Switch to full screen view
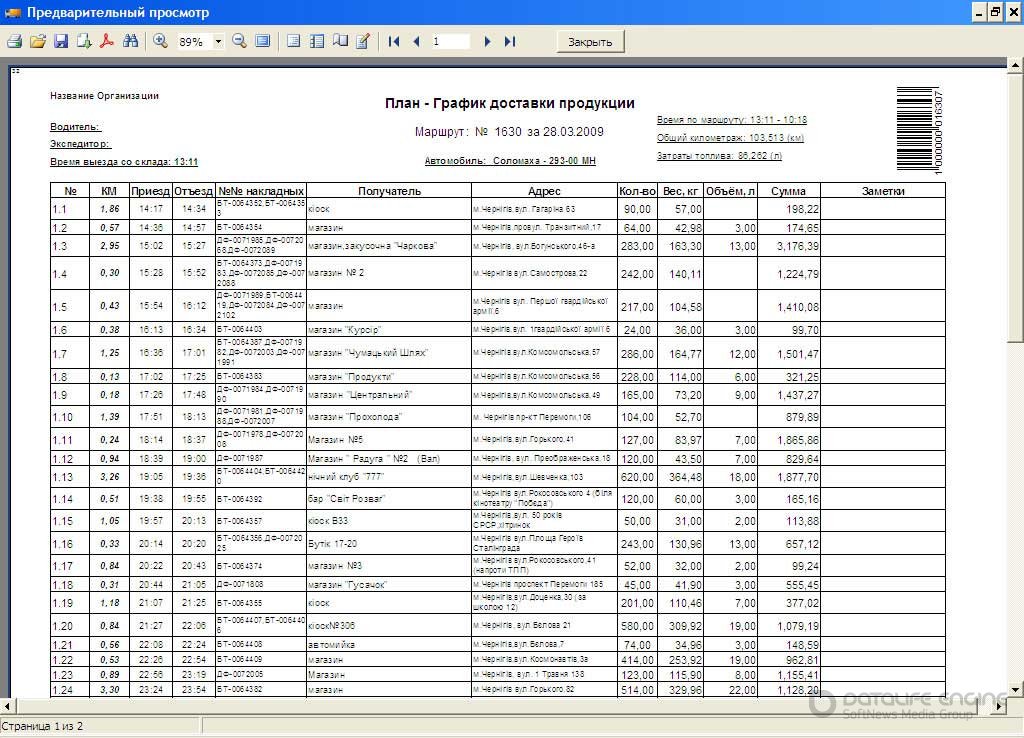 click(263, 41)
